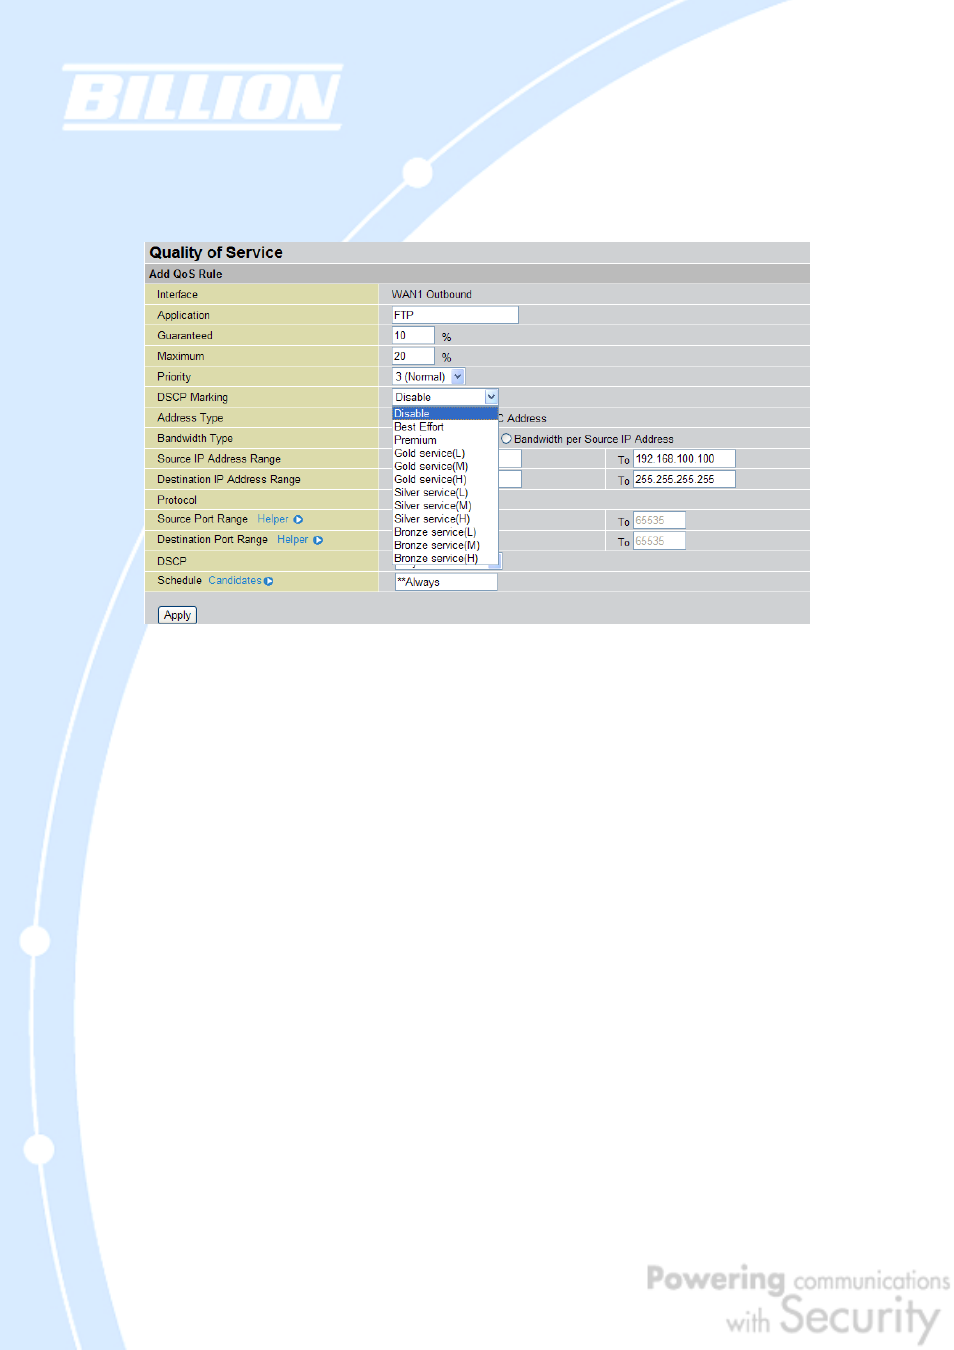The image size is (954, 1350).
Task: Click the Application field containing FTP
Action: point(455,315)
